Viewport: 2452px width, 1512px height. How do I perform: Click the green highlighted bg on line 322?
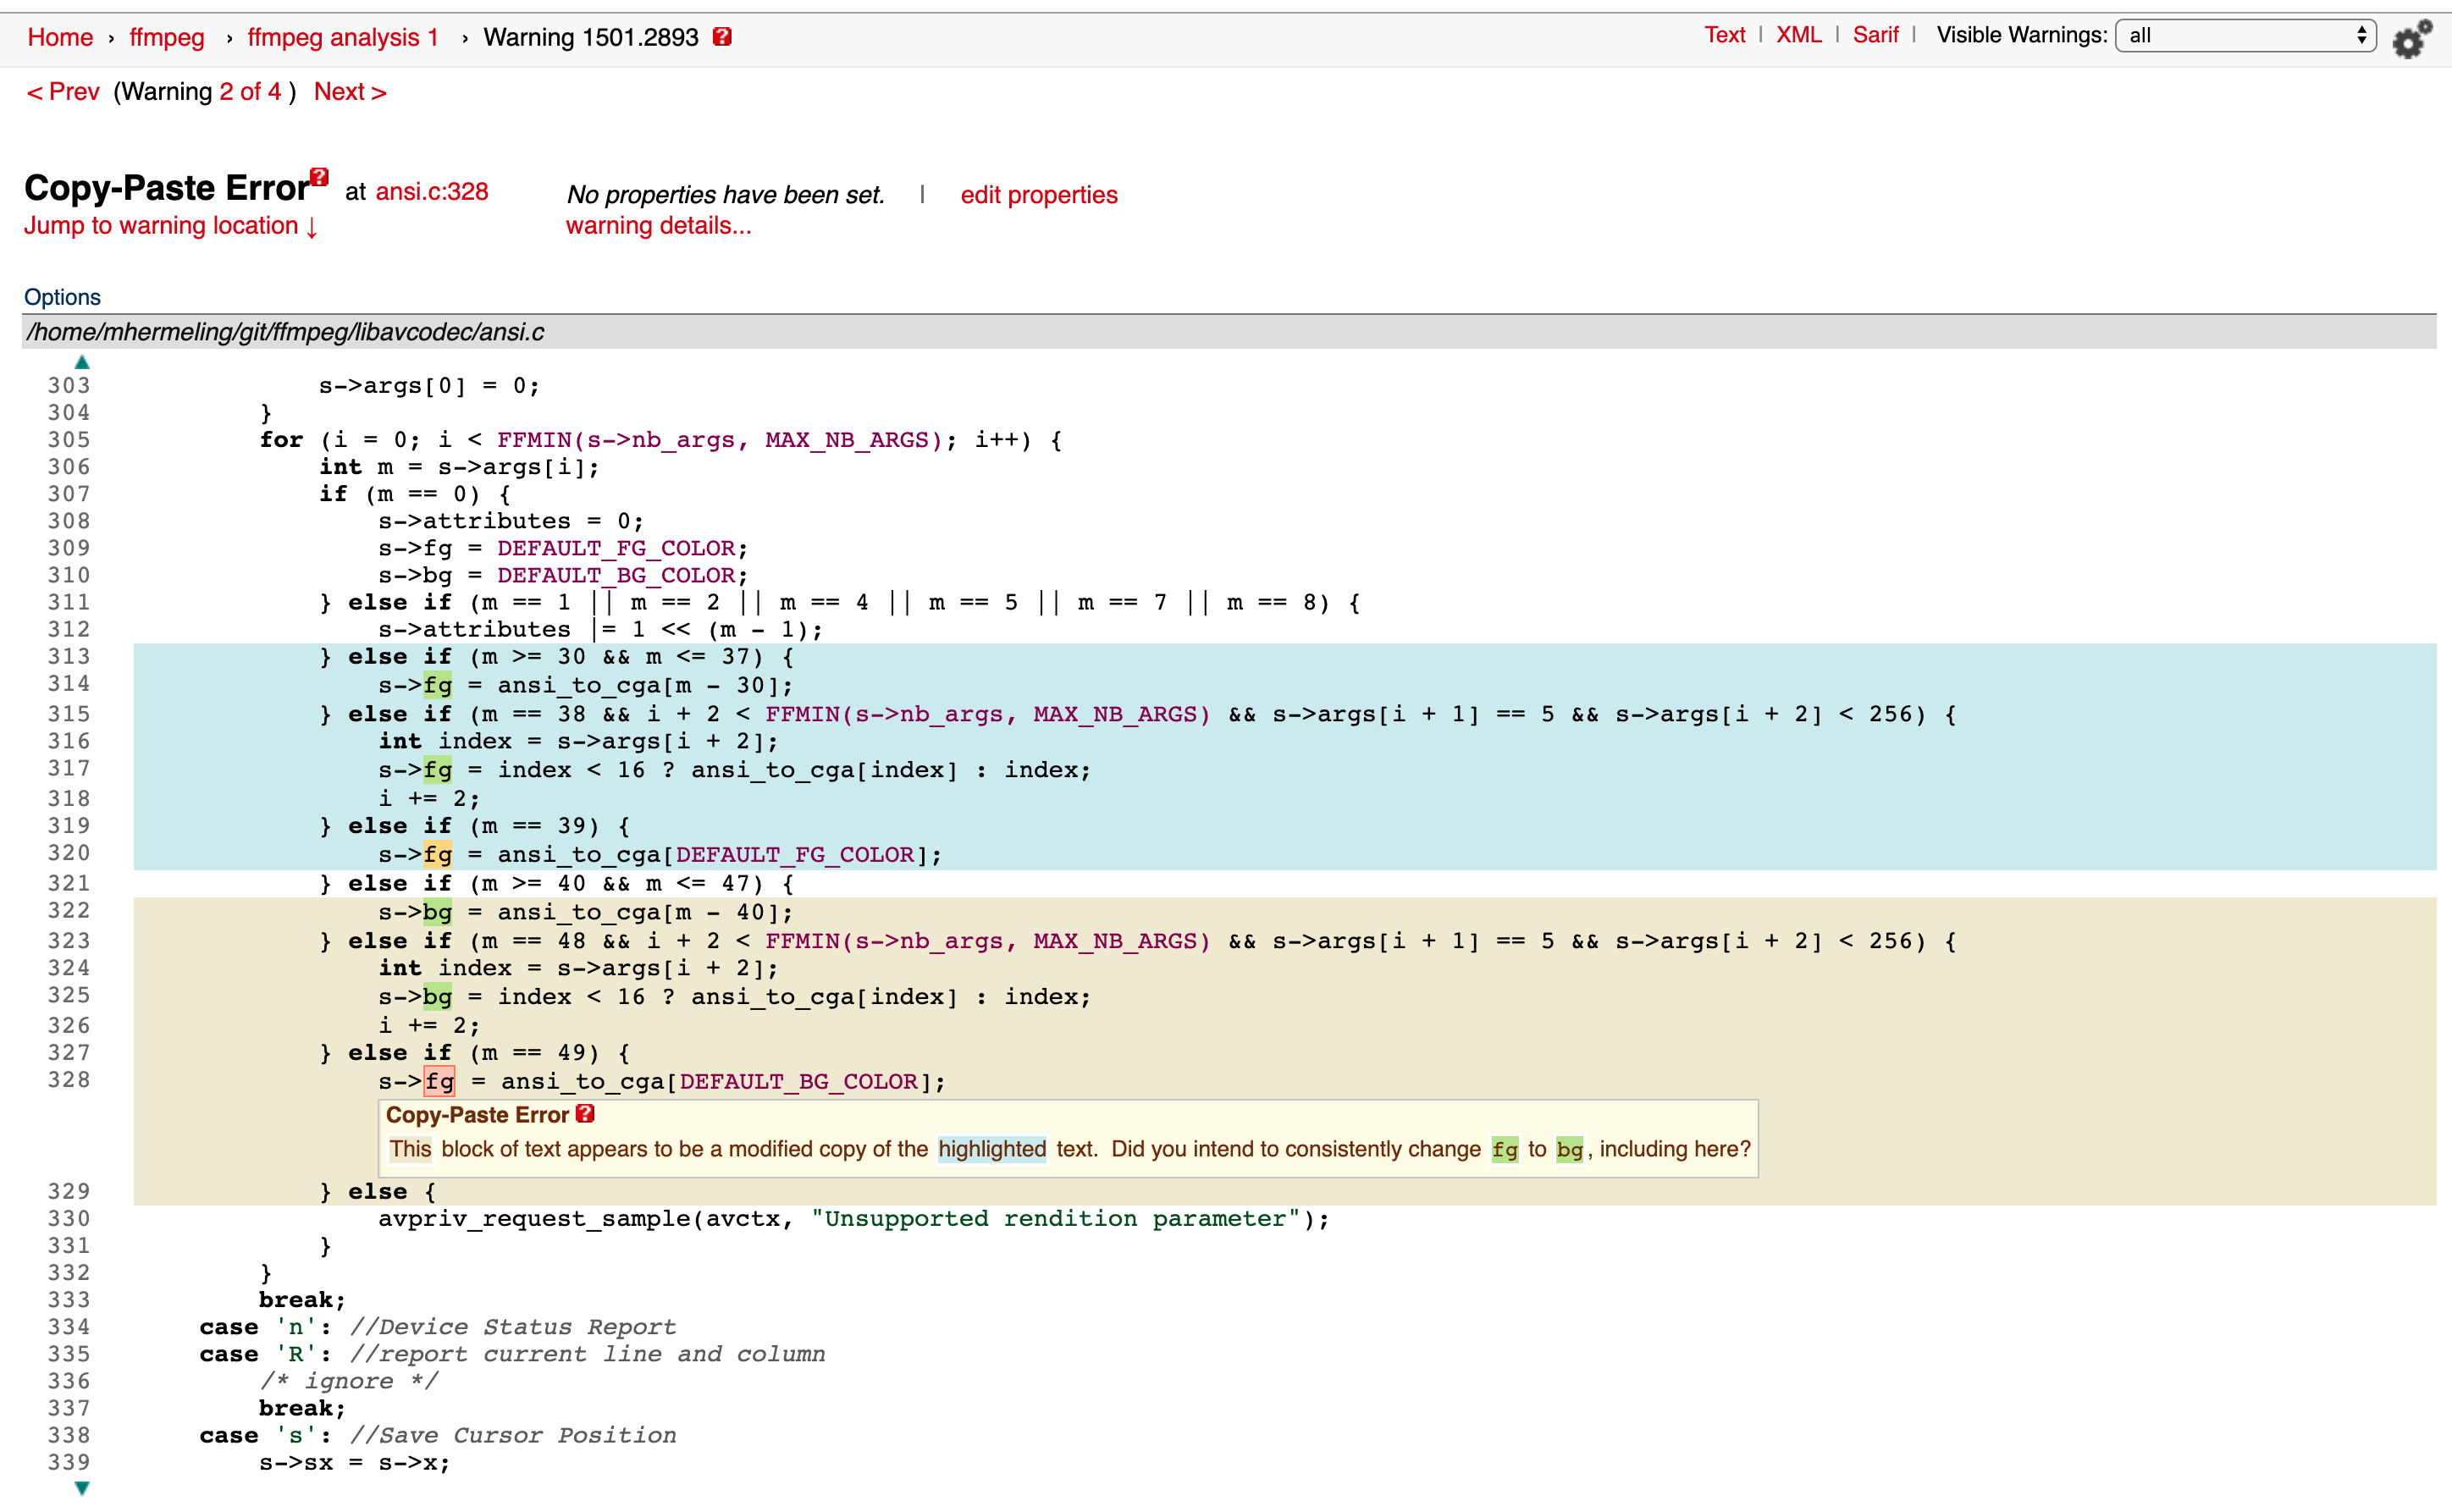(438, 912)
